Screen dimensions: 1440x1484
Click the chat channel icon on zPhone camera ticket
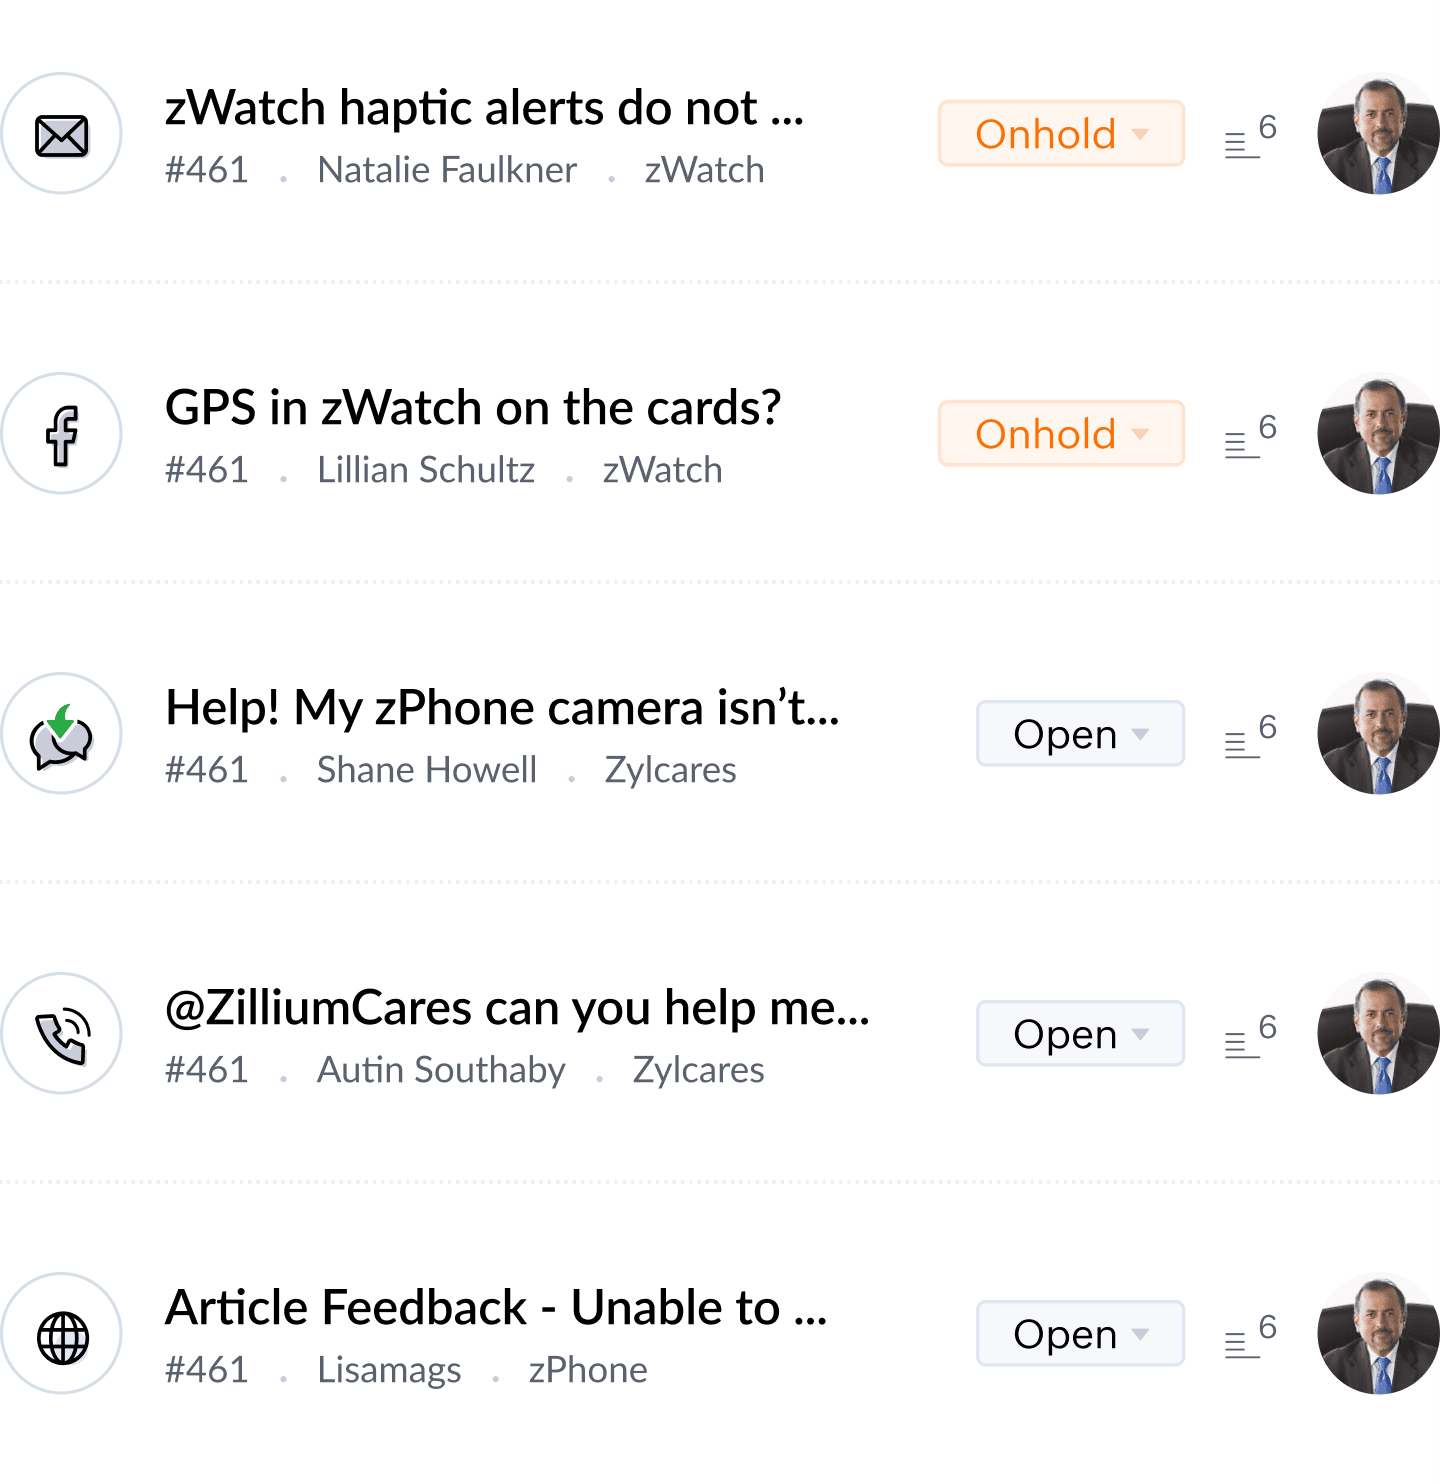pos(61,734)
